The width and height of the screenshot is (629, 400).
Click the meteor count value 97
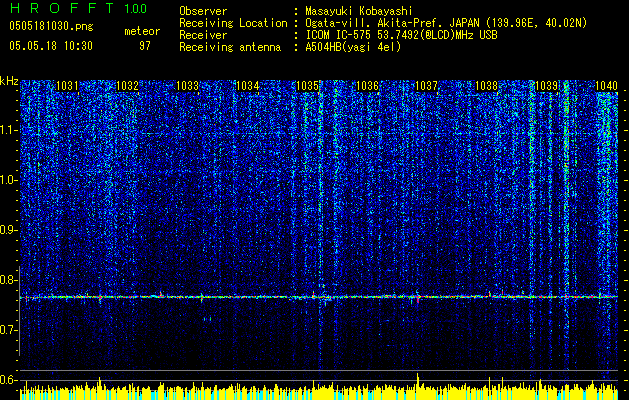click(145, 46)
